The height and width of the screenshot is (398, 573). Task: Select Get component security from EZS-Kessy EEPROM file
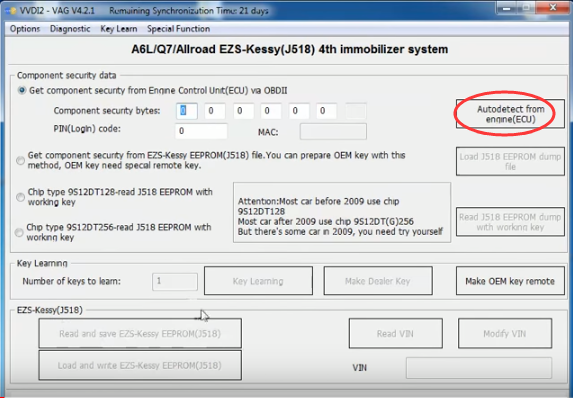21,160
